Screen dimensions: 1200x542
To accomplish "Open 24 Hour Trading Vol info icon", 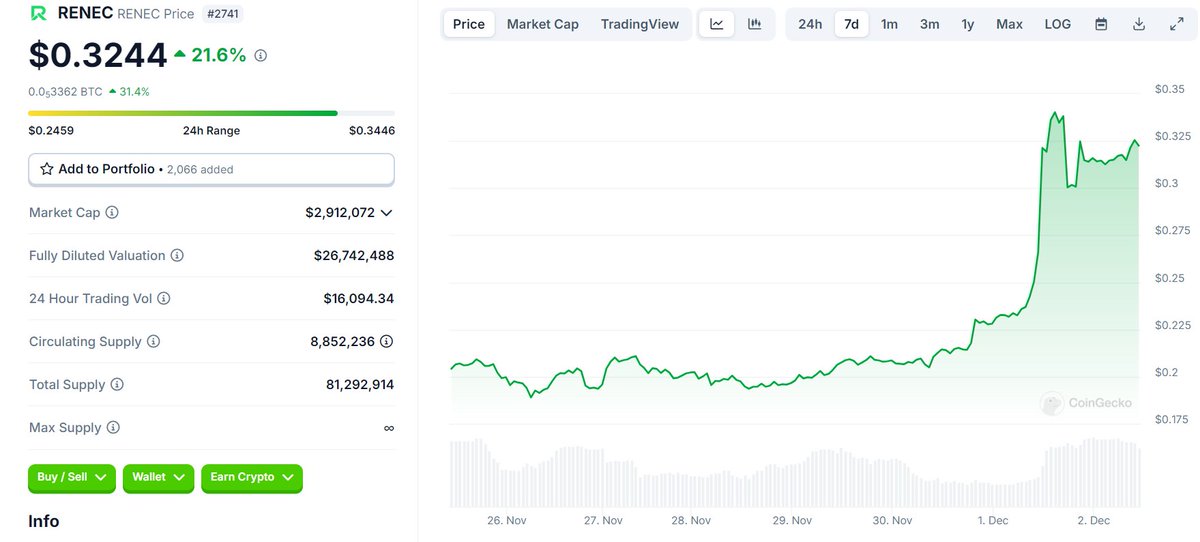I will (164, 299).
